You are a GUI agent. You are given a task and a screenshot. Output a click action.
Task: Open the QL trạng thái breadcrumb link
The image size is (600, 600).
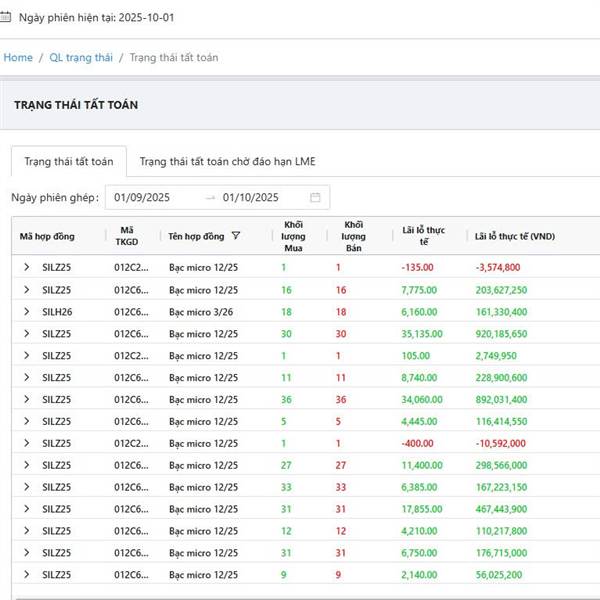[x=80, y=58]
